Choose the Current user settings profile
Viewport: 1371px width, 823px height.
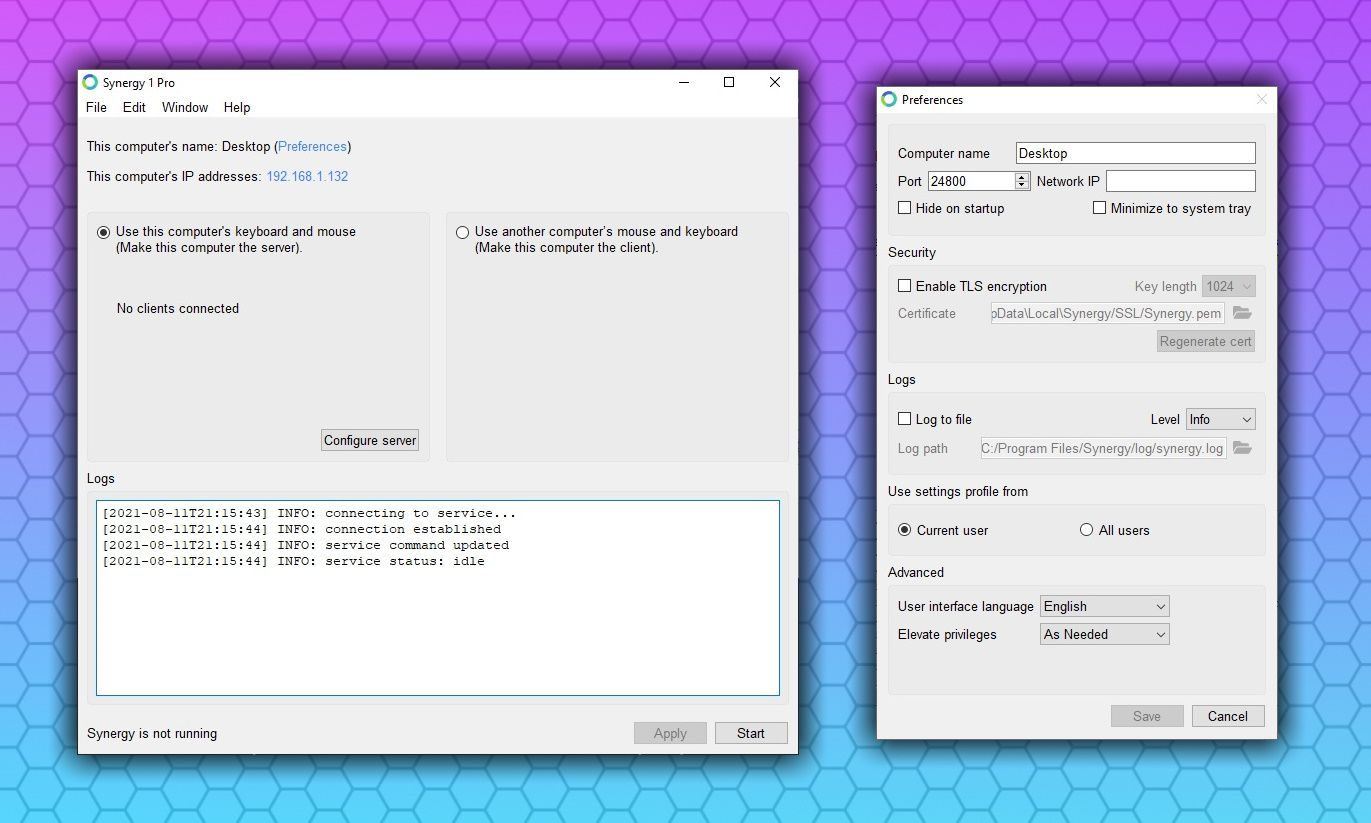905,530
